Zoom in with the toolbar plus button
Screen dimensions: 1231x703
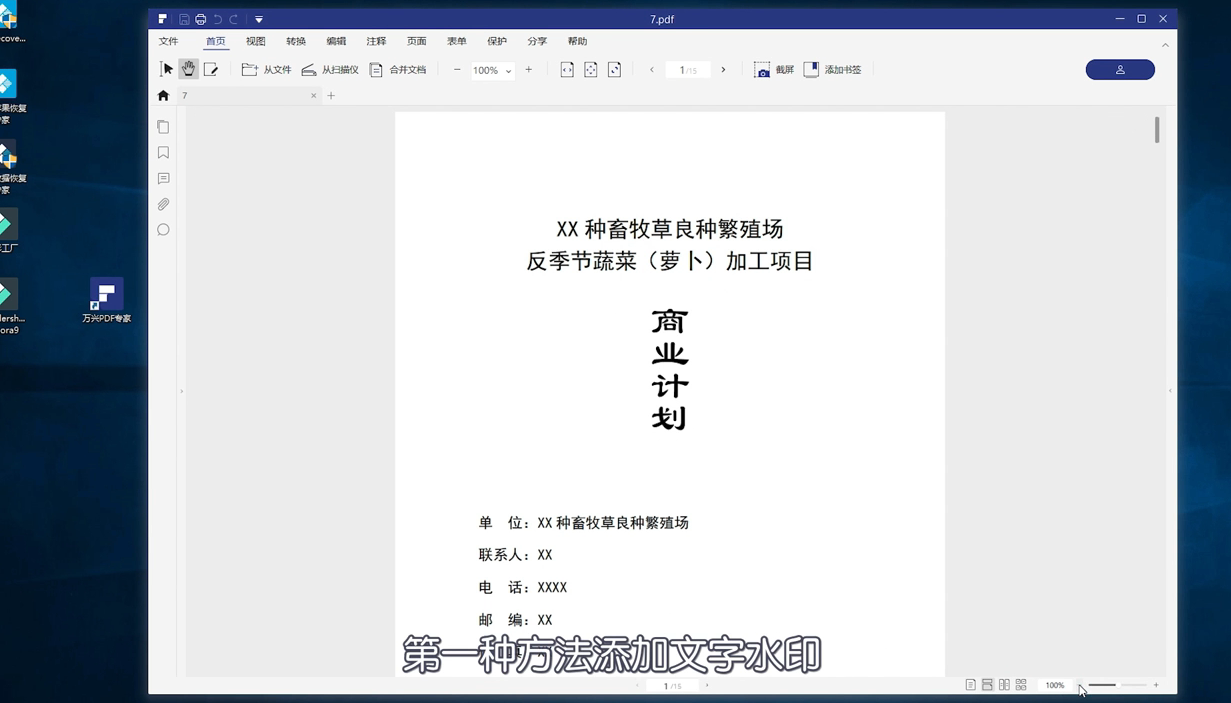(529, 70)
